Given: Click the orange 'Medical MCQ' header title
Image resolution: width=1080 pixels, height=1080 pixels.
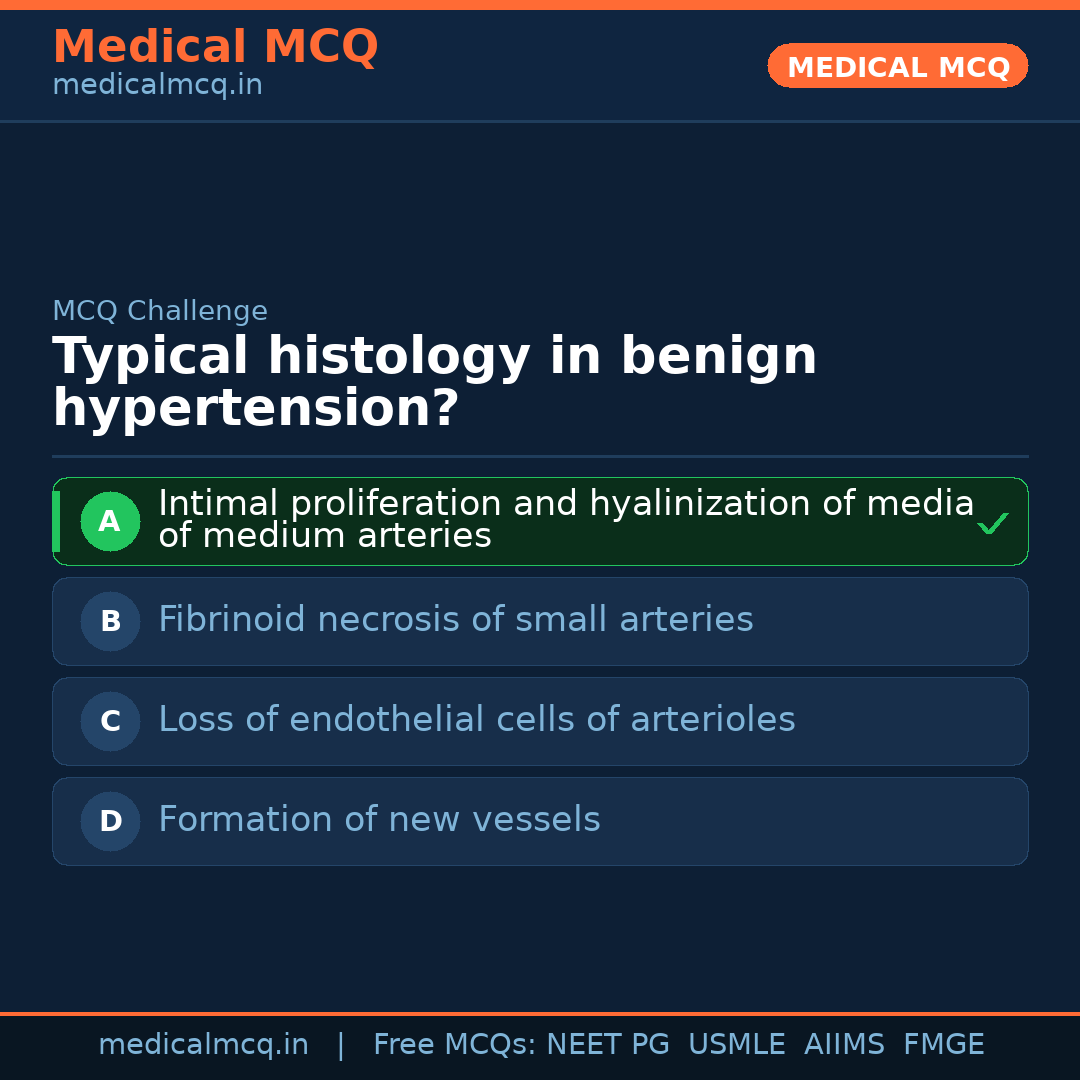Looking at the screenshot, I should (x=215, y=47).
